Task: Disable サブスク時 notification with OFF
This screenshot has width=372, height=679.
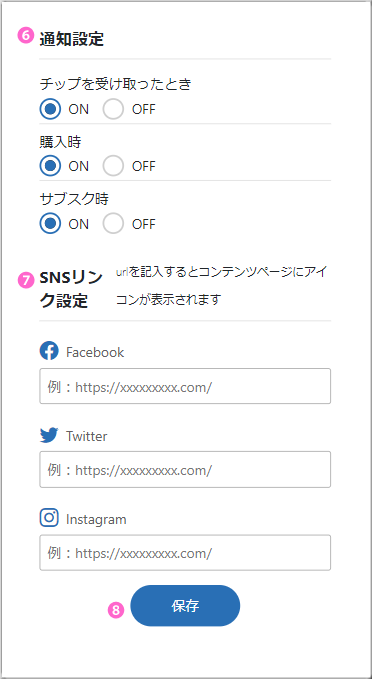Action: click(113, 224)
